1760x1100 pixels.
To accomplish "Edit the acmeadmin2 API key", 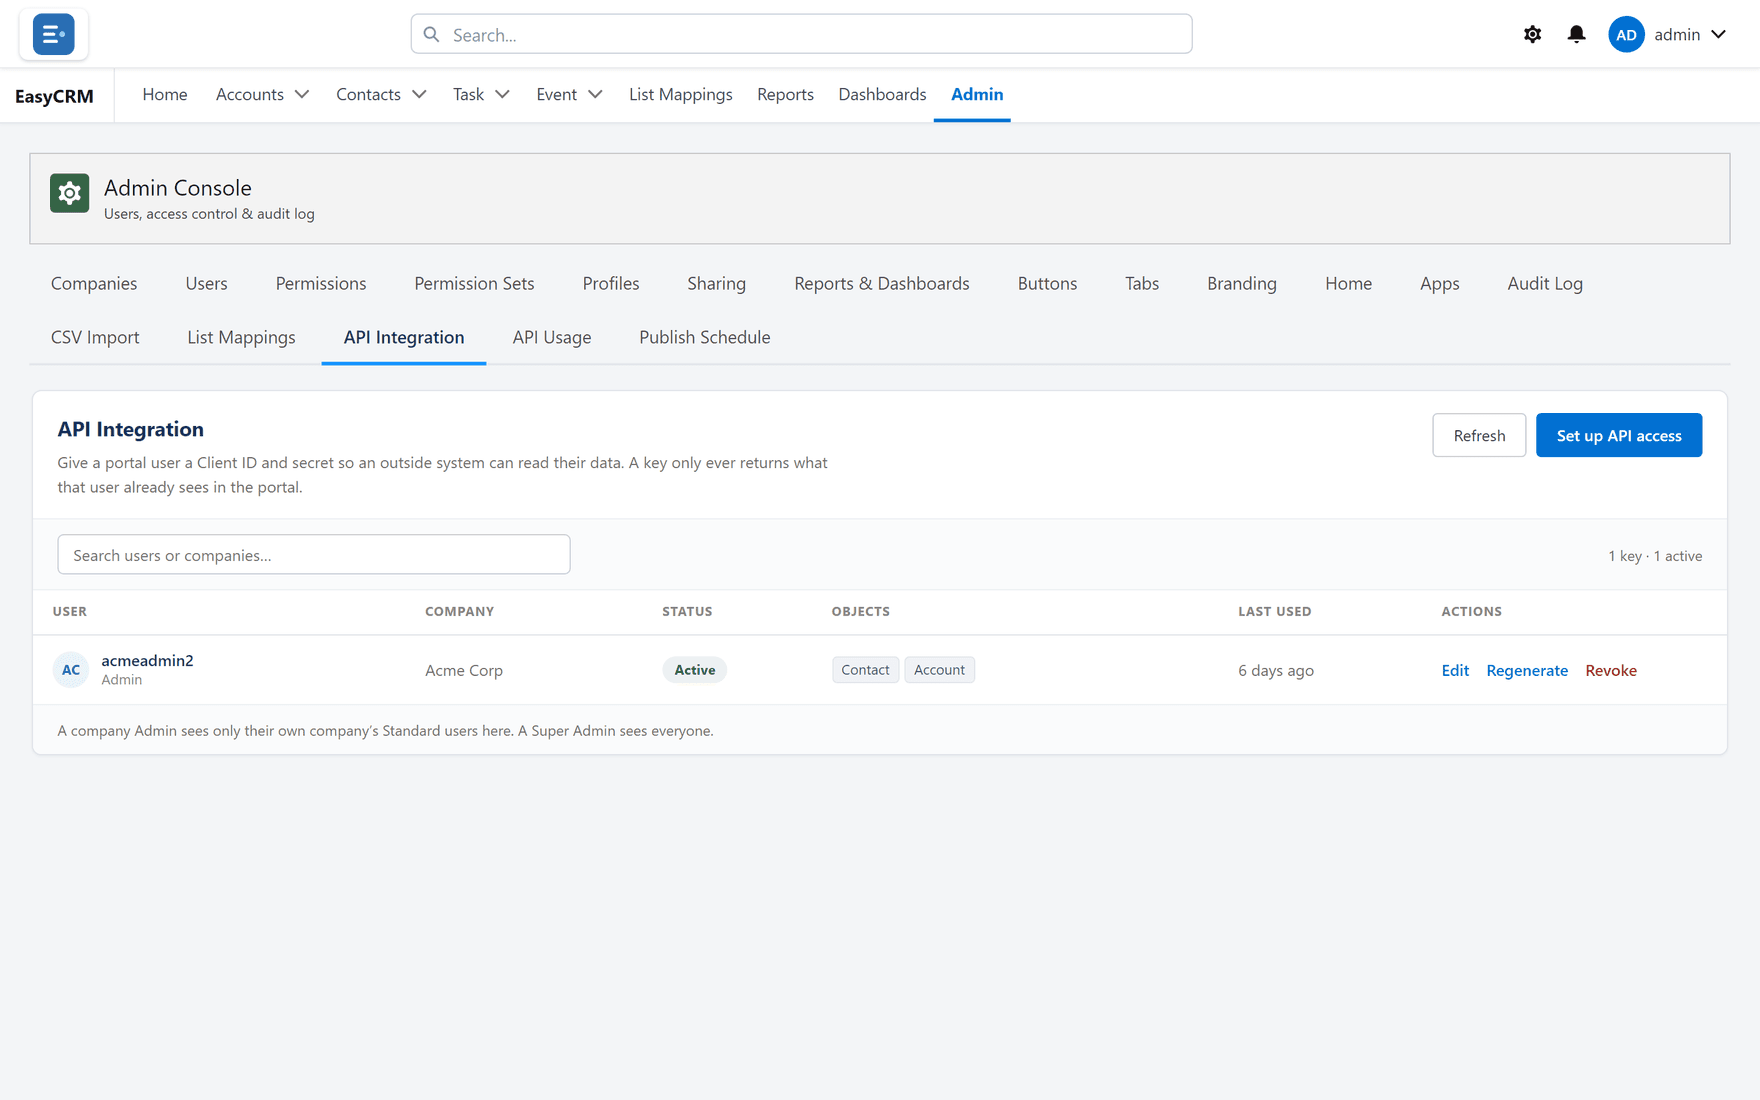I will [x=1454, y=670].
